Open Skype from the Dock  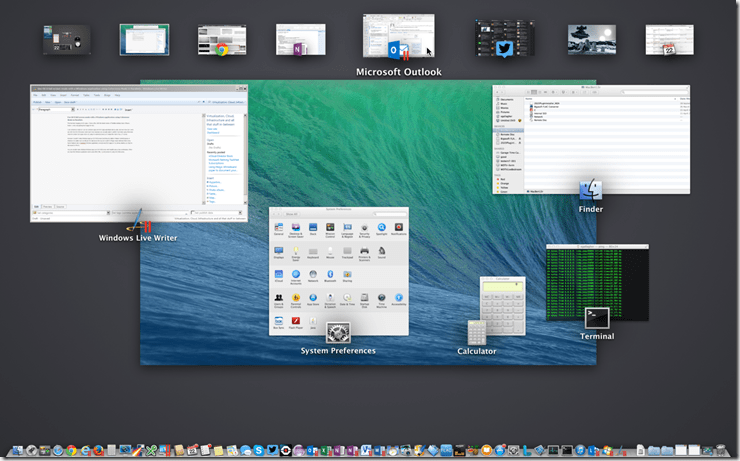[x=260, y=452]
